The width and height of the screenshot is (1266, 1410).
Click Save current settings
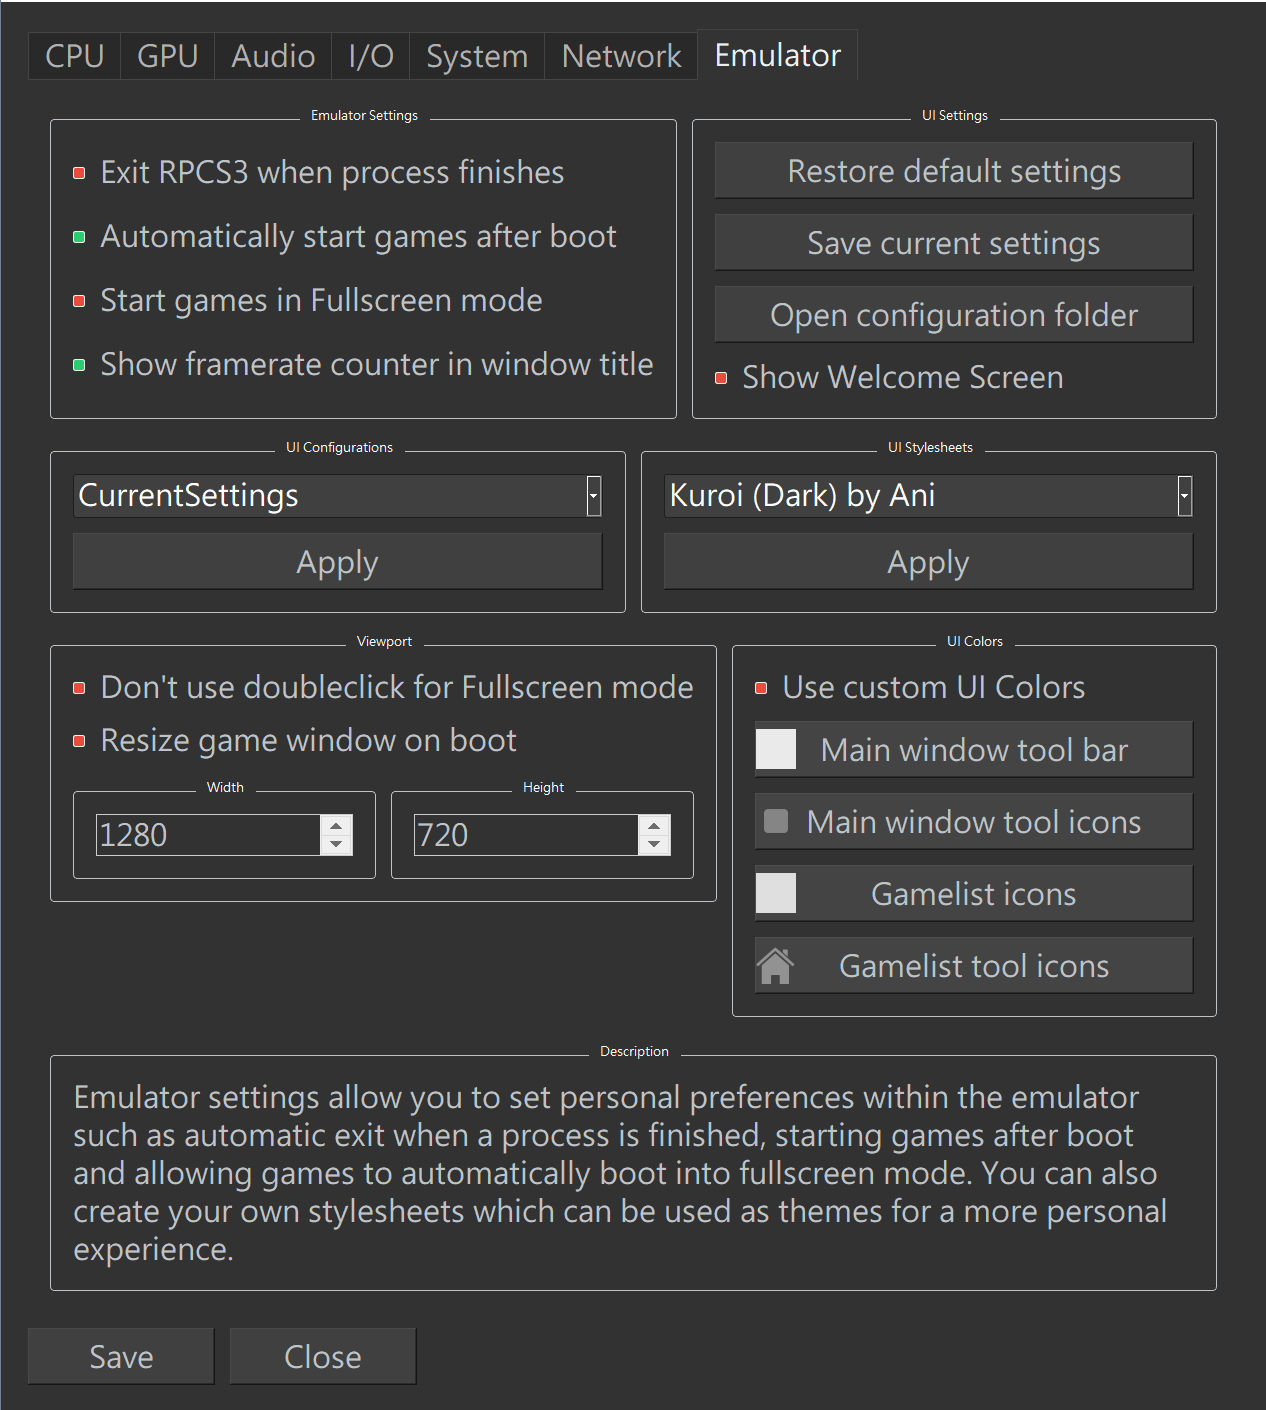click(x=953, y=242)
